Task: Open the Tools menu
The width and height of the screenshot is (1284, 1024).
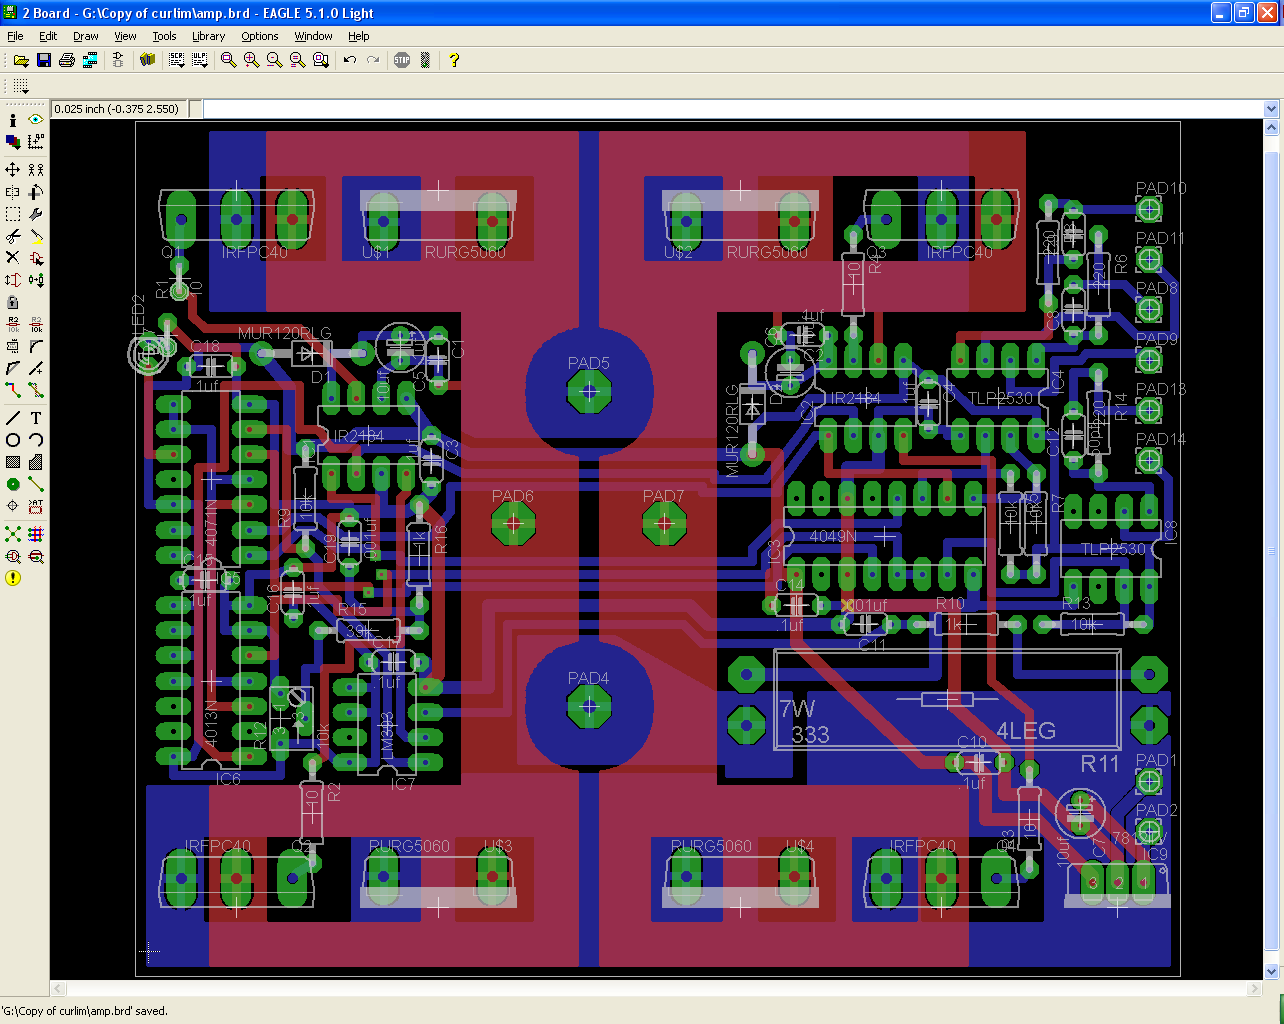Action: (x=164, y=36)
